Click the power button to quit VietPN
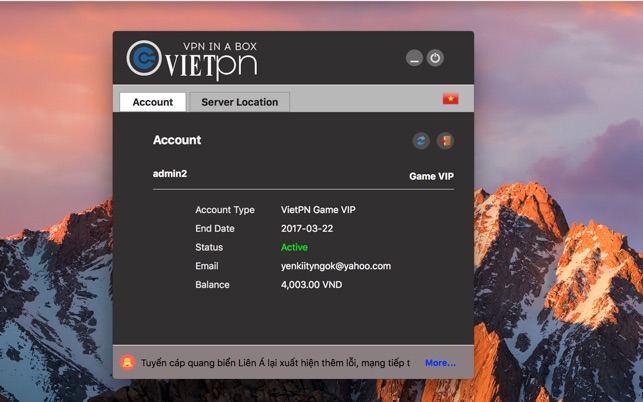 point(435,58)
